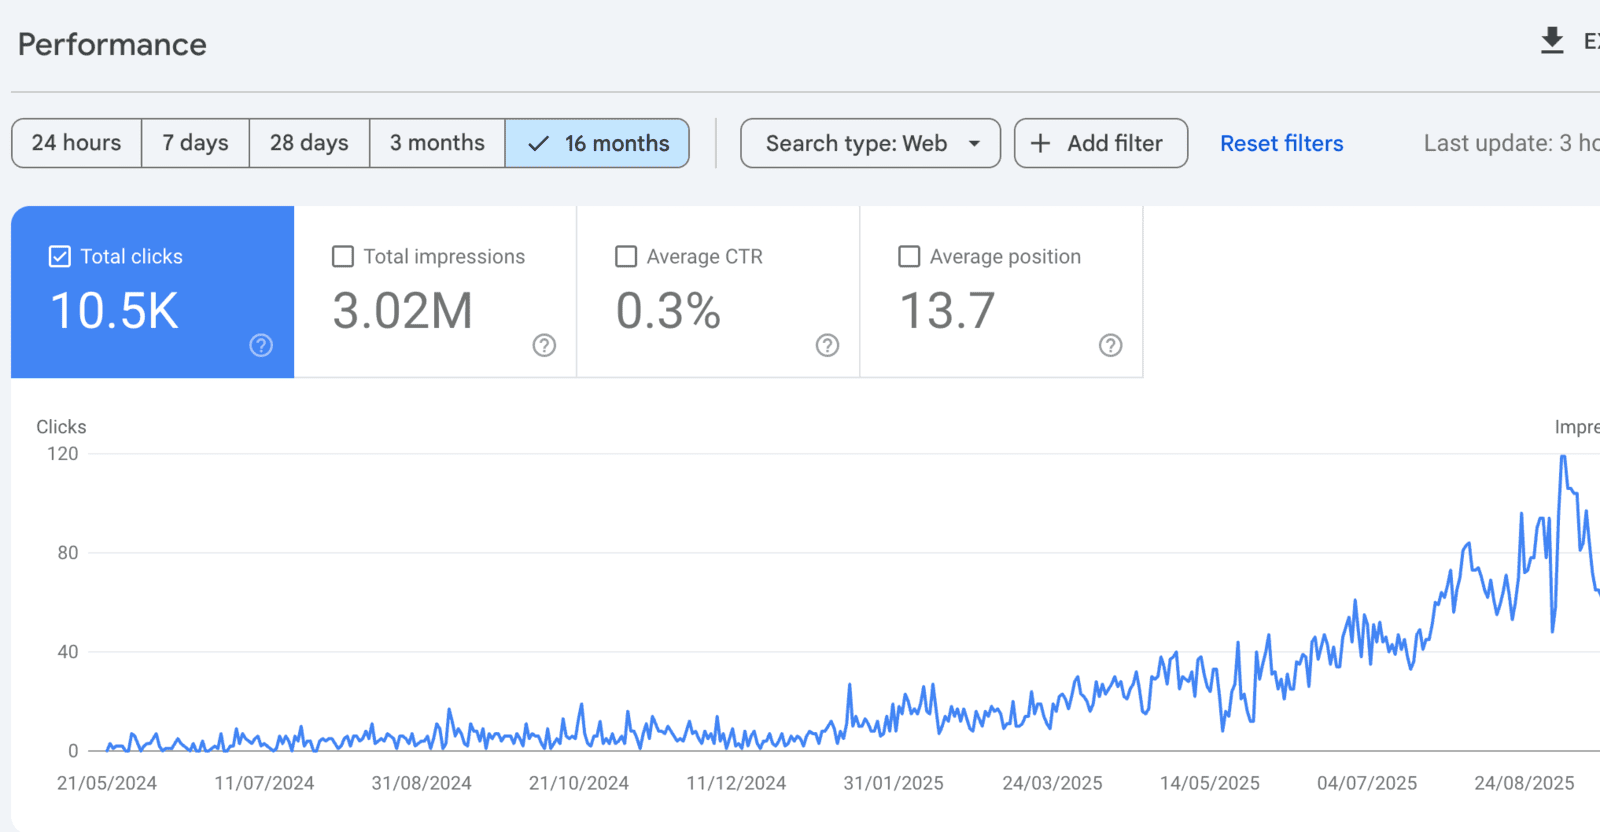
Task: Open help icon on Total clicks card
Action: (261, 345)
